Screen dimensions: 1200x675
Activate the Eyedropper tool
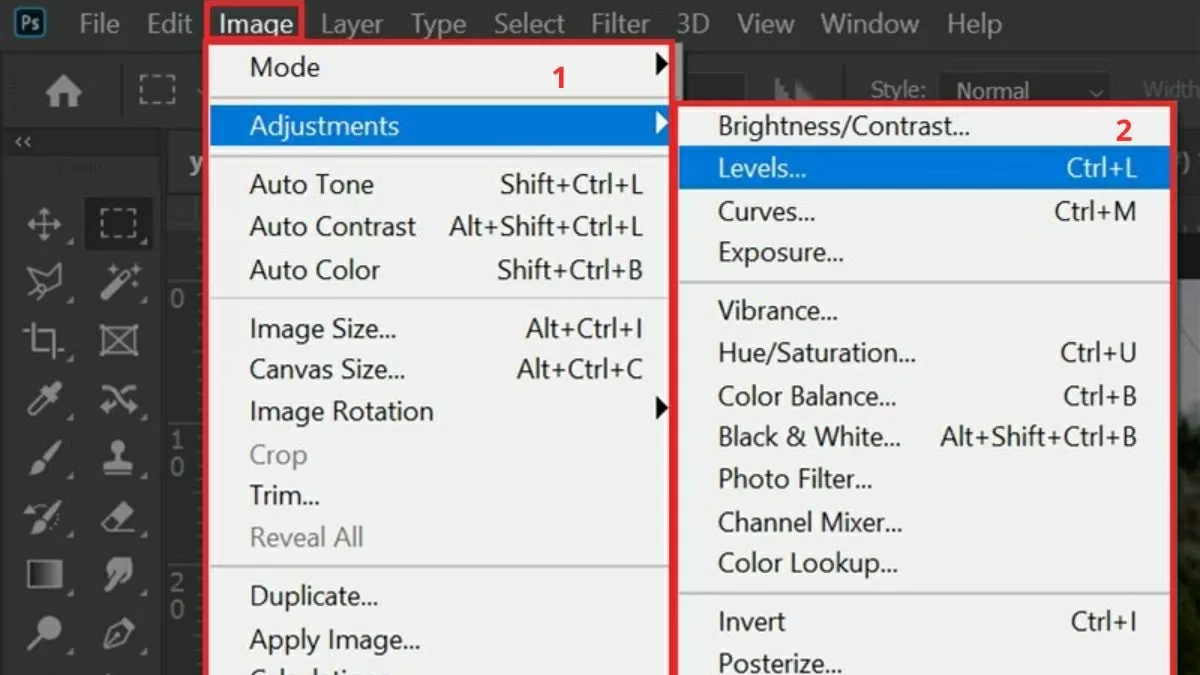click(x=44, y=400)
